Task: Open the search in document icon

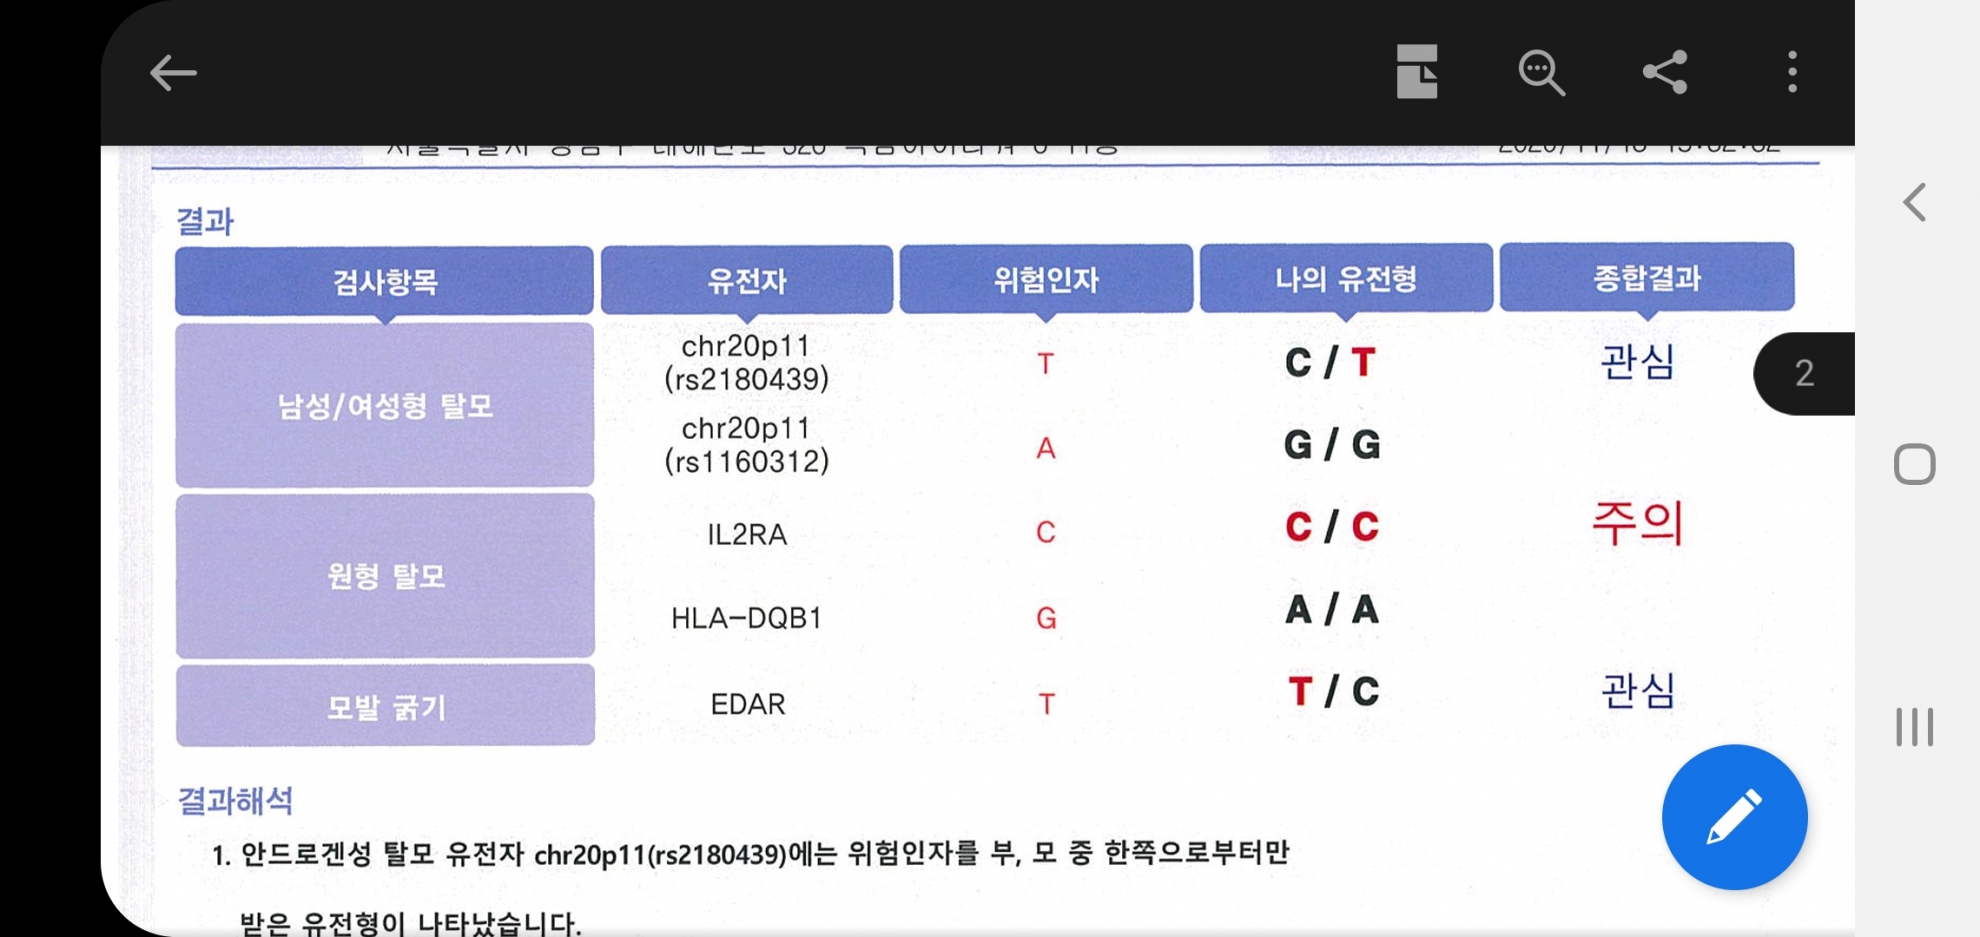Action: 1541,73
